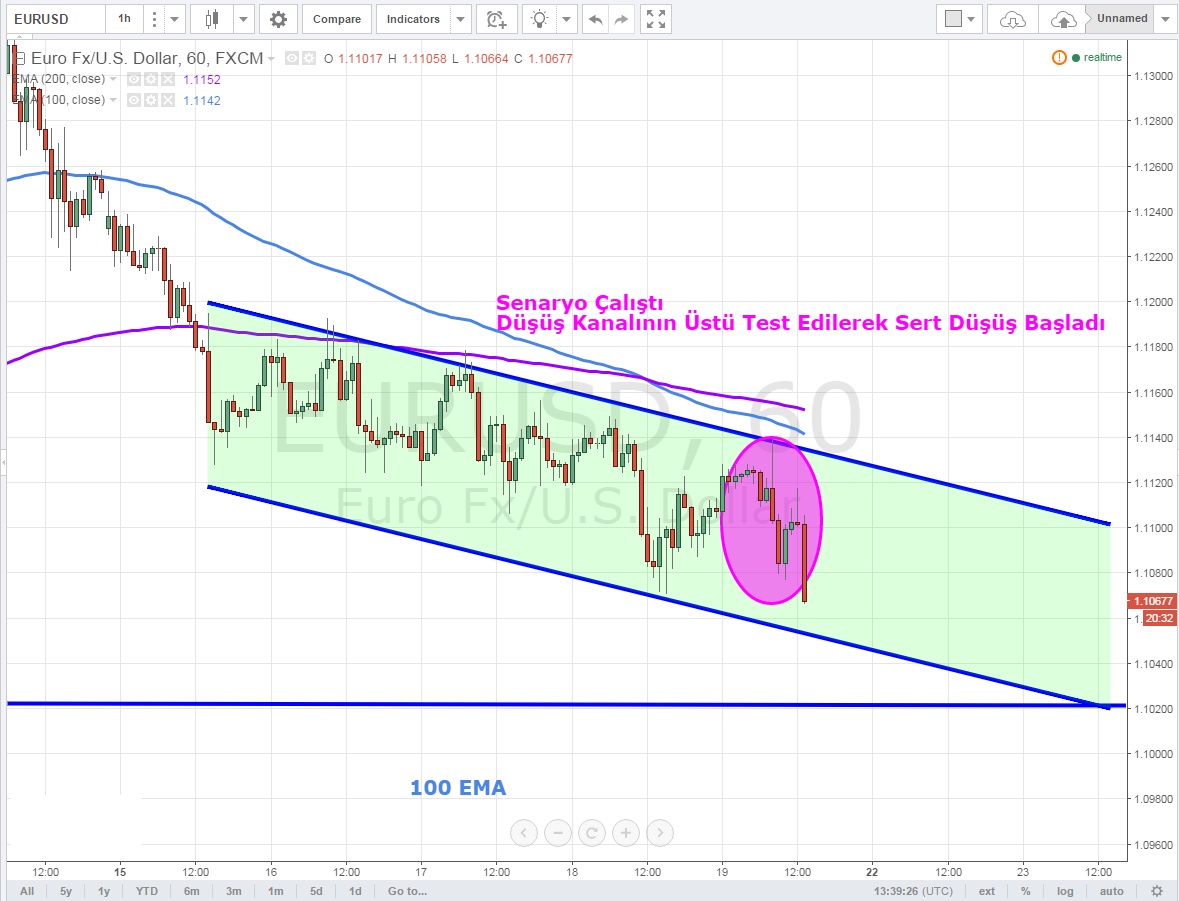Open chart properties gear in top toolbar

point(277,19)
